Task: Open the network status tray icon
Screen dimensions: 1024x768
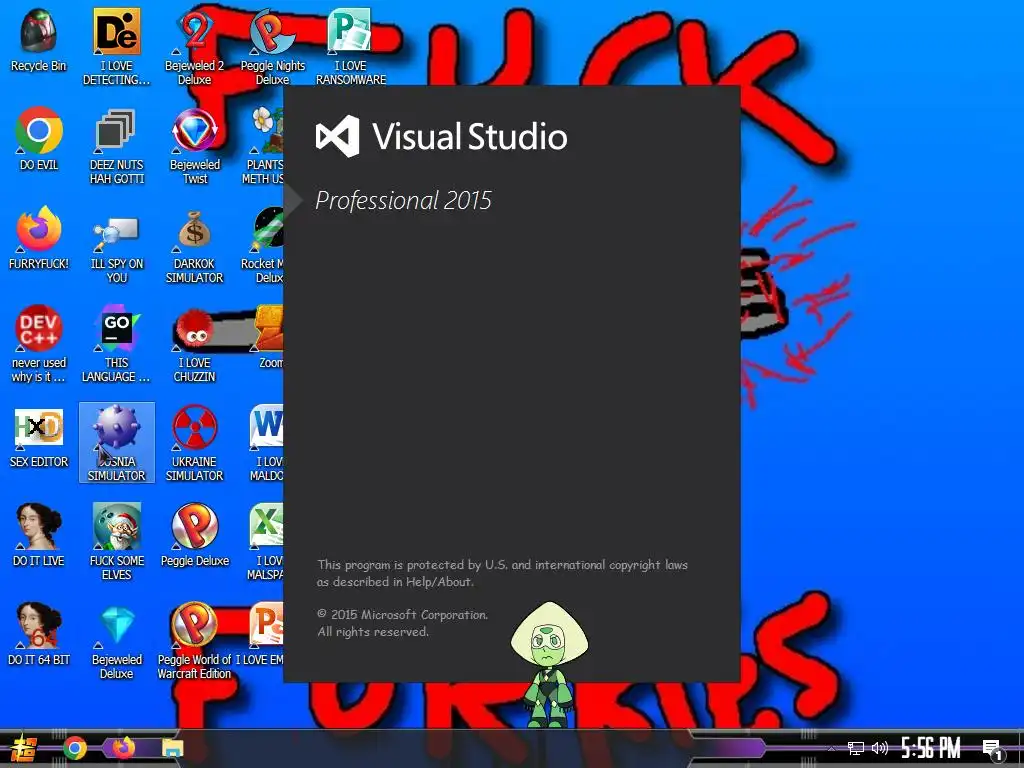Action: 856,748
